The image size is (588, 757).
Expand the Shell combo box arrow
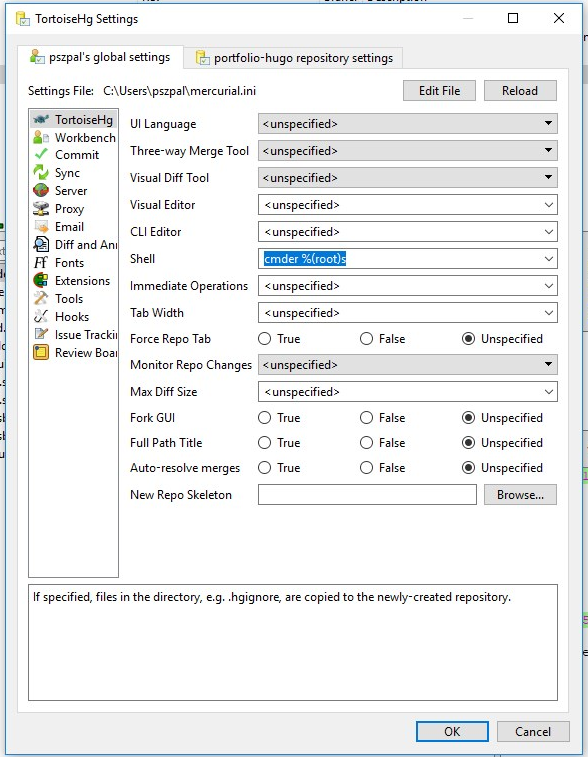tap(548, 259)
